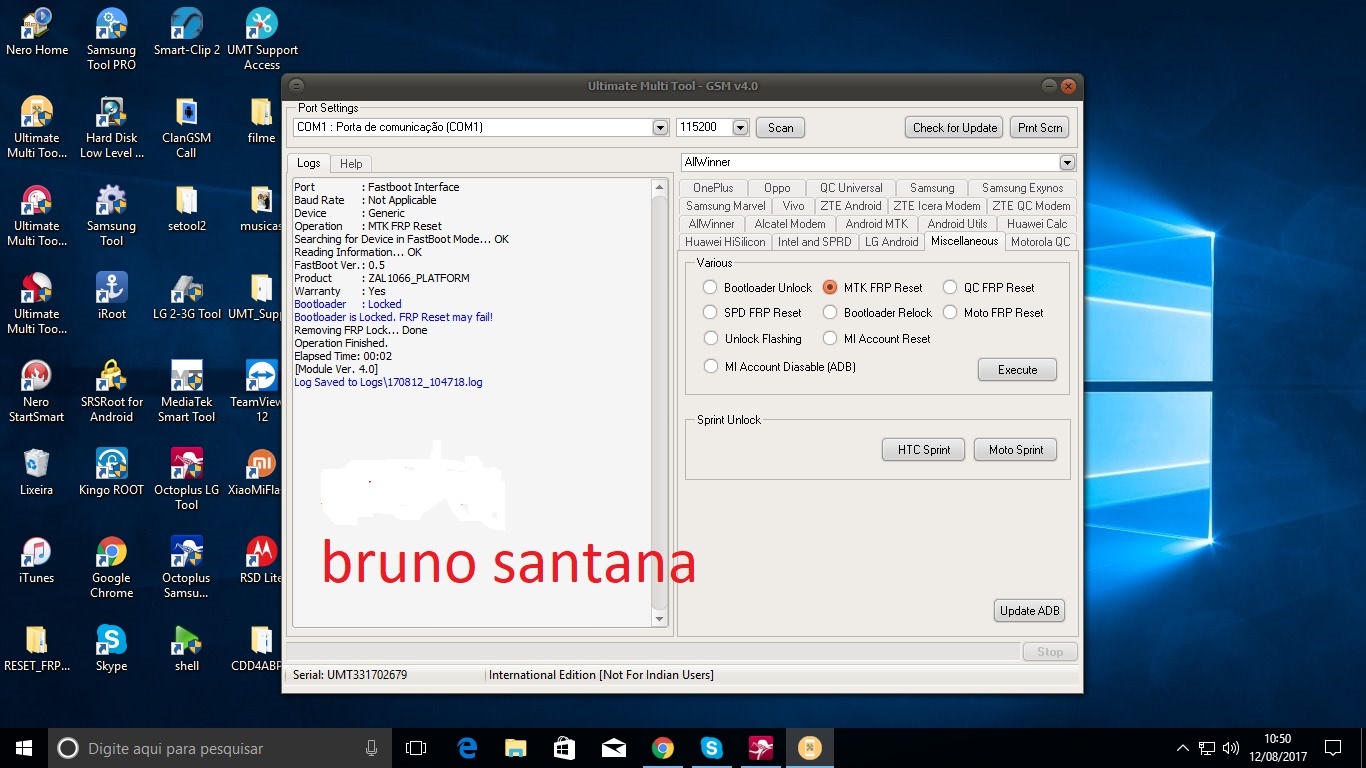Expand the AllWinner model dropdown

(1067, 162)
